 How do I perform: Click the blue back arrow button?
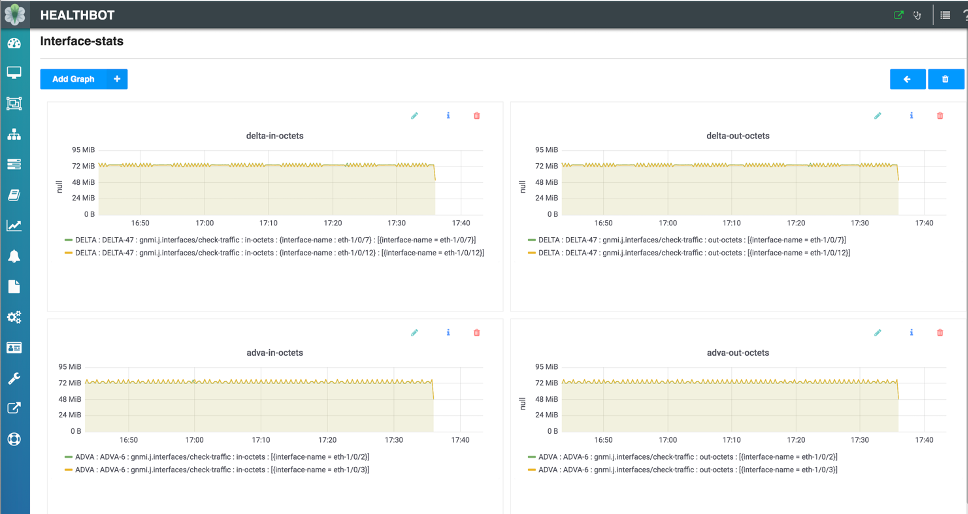[907, 79]
